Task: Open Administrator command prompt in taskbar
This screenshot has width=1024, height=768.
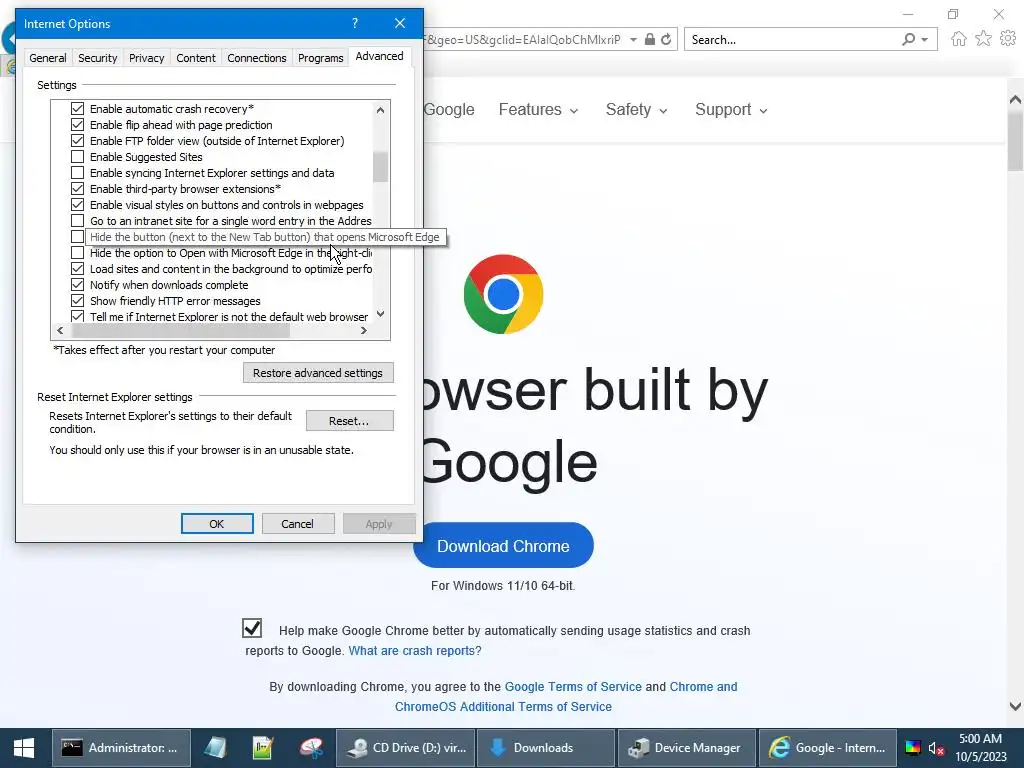Action: pyautogui.click(x=121, y=748)
